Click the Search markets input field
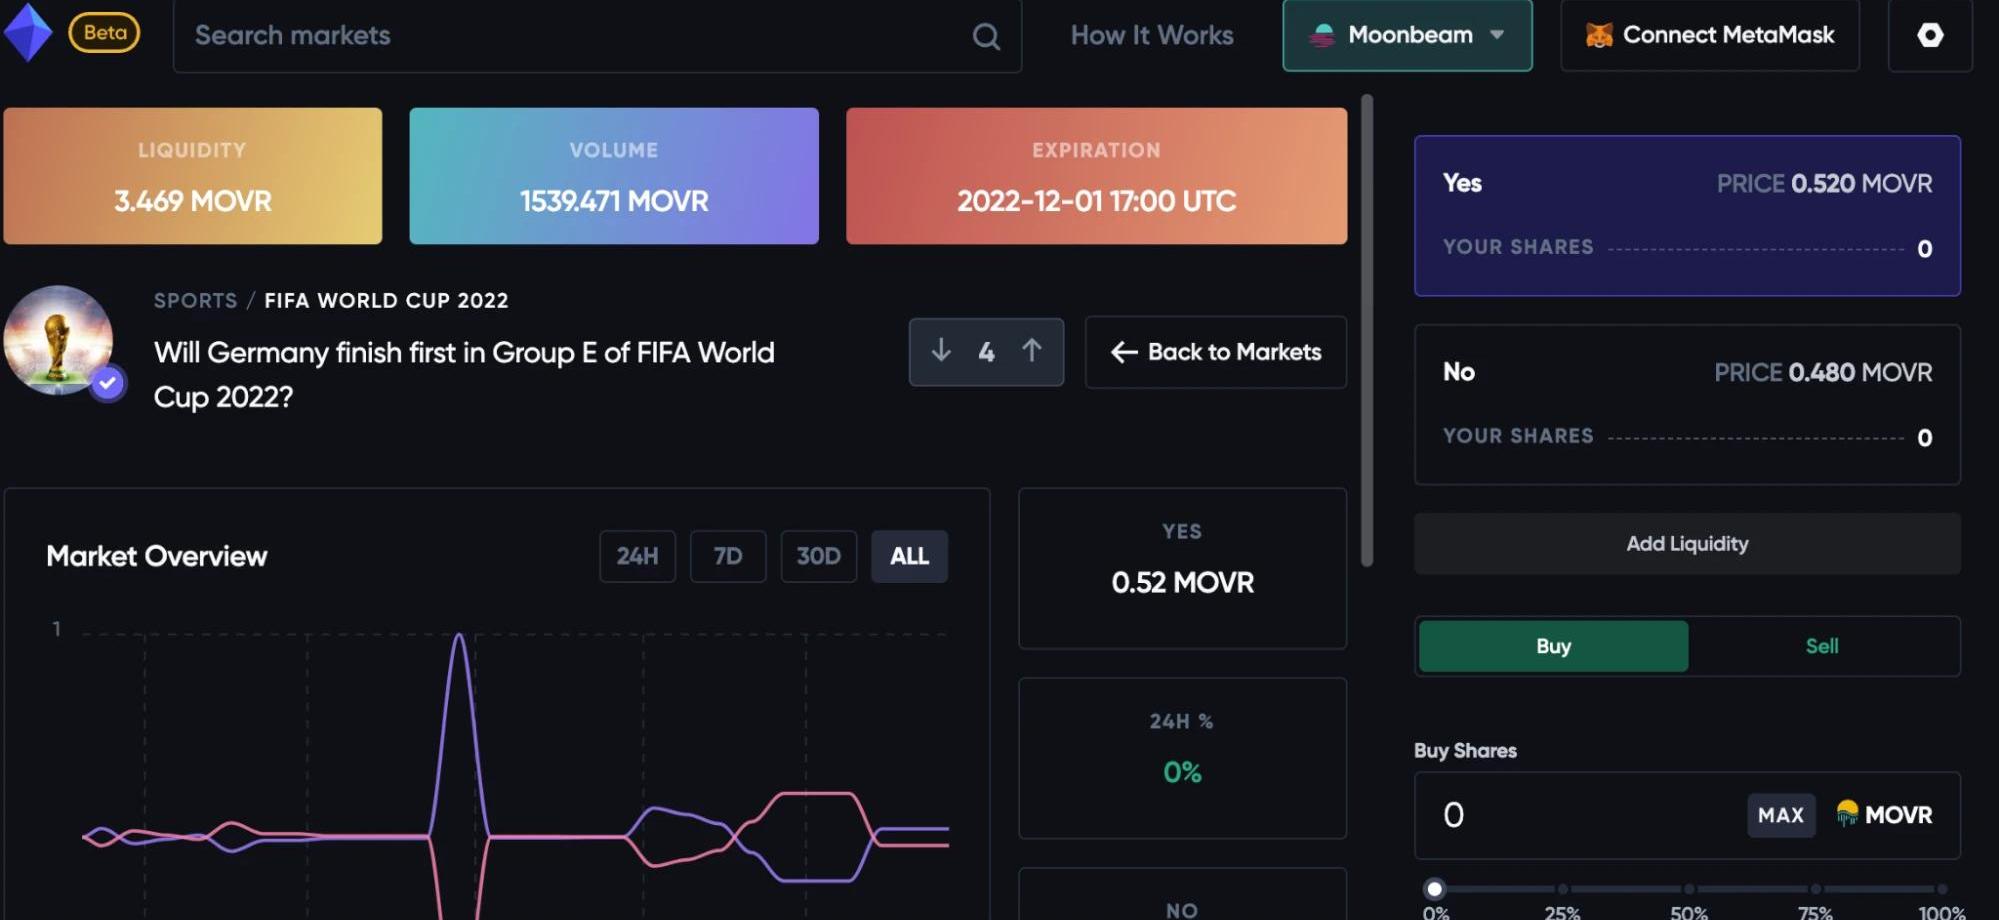The width and height of the screenshot is (1999, 920). (x=570, y=36)
